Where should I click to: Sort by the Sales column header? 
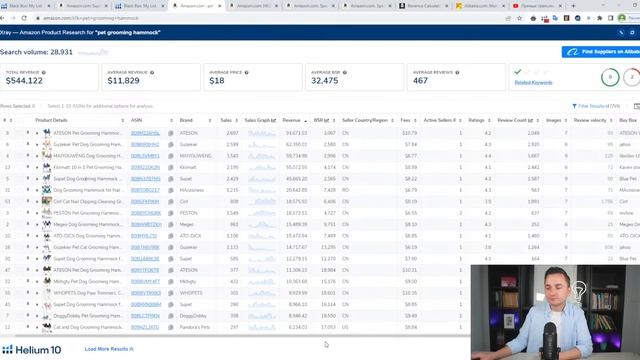tap(226, 120)
